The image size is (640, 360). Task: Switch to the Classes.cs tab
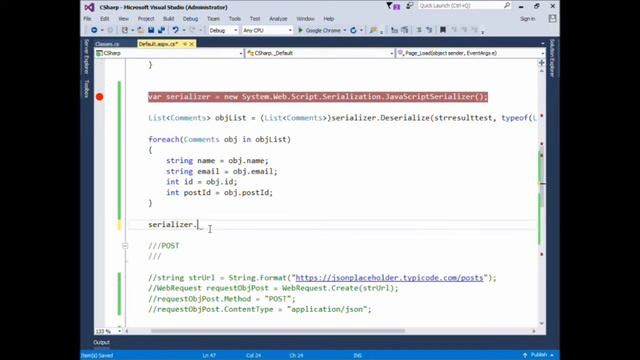pos(107,44)
